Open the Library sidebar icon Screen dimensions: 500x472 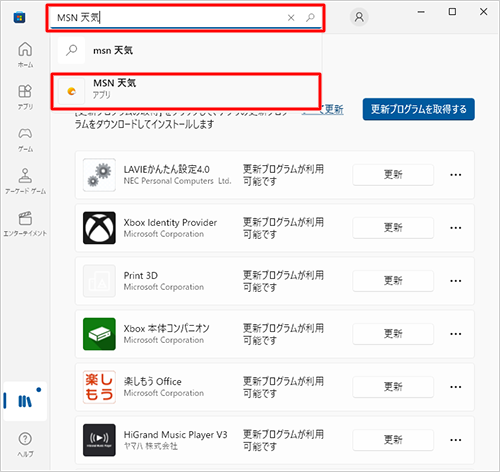point(25,401)
